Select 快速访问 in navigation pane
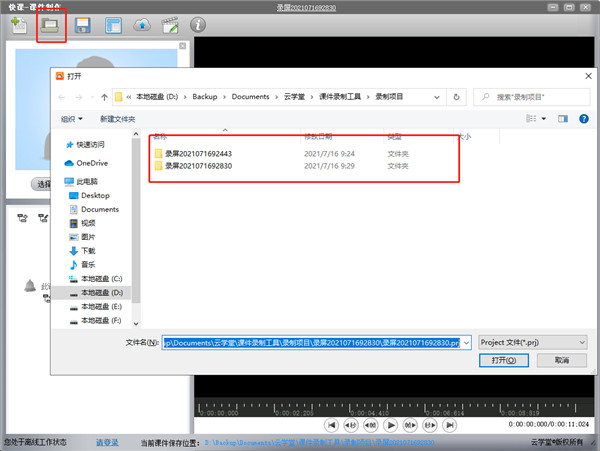600x451 pixels. [90, 145]
